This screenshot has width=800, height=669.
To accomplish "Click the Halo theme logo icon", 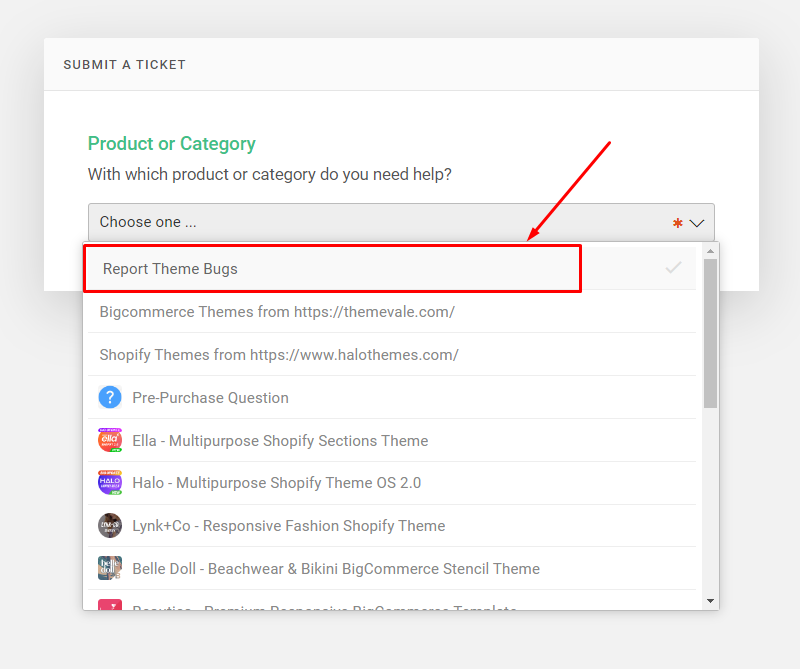I will coord(110,483).
